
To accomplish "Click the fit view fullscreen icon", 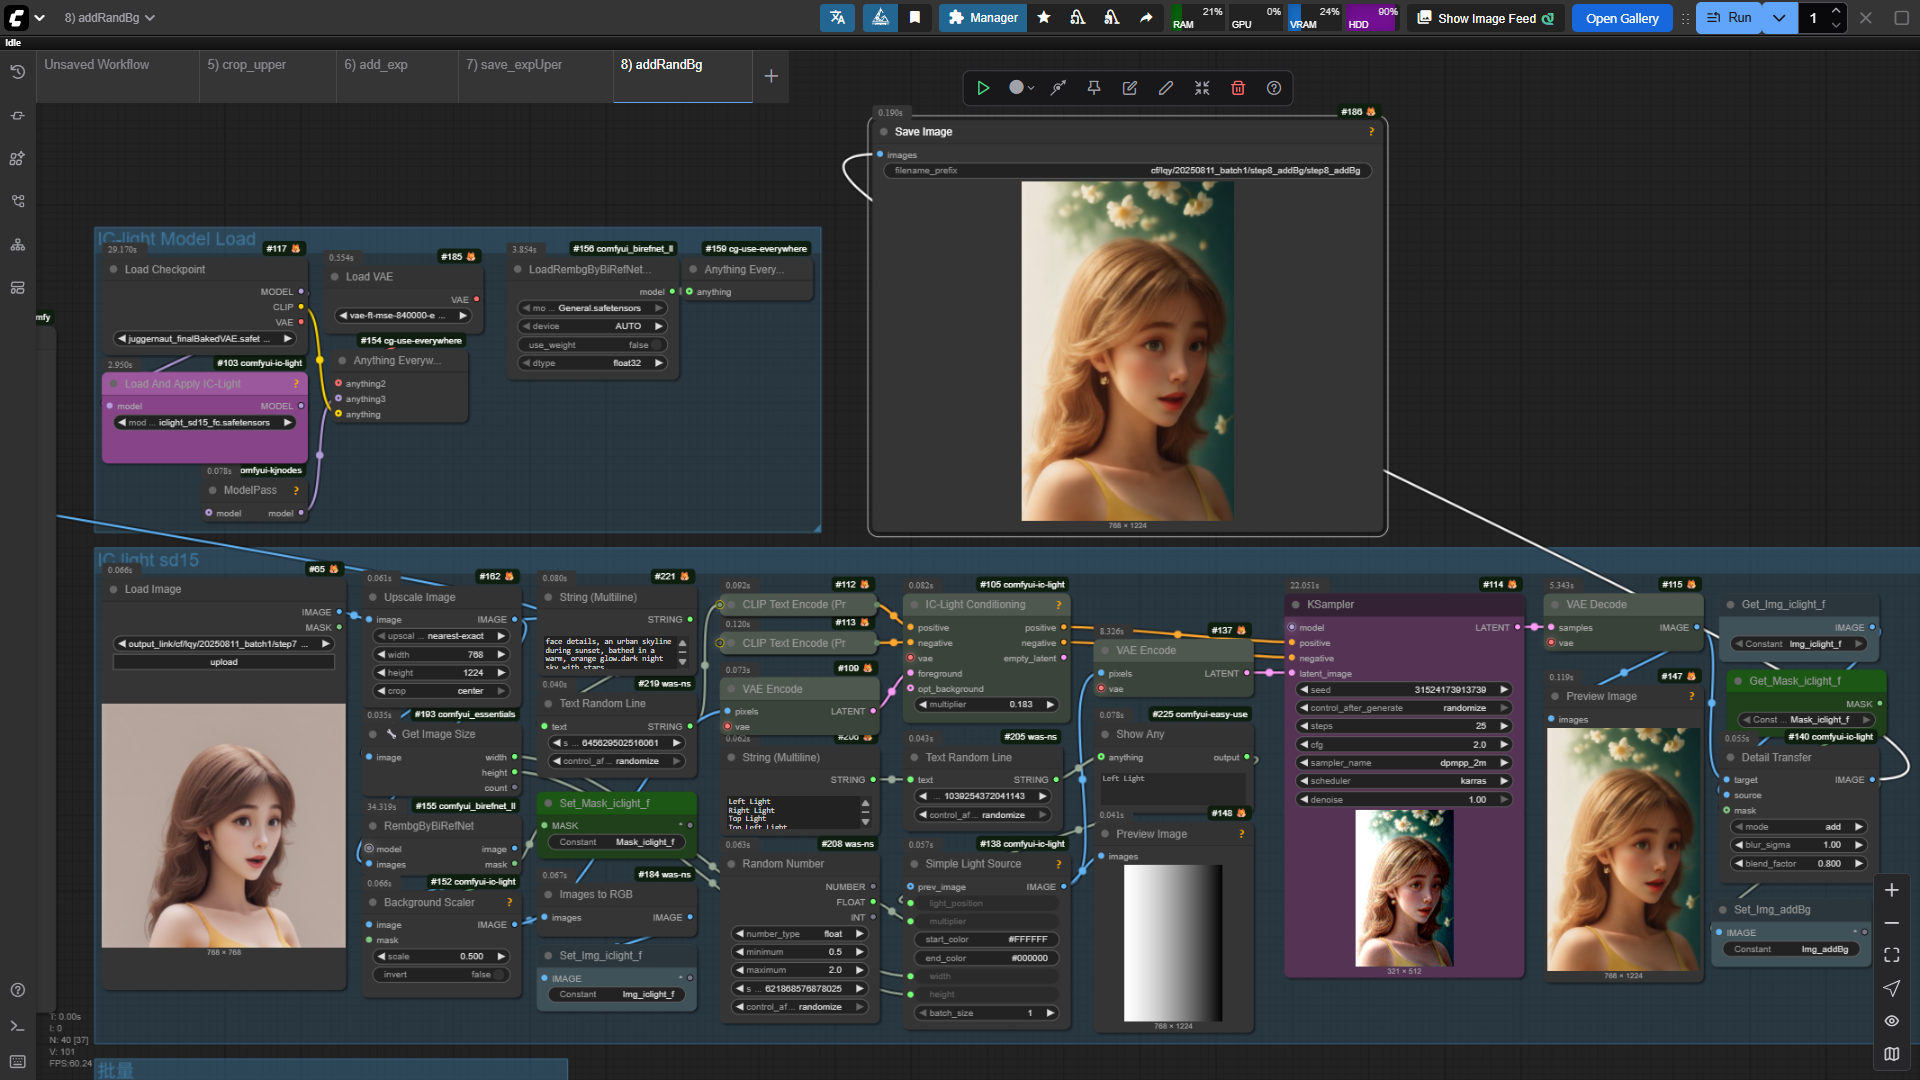I will [x=1891, y=955].
